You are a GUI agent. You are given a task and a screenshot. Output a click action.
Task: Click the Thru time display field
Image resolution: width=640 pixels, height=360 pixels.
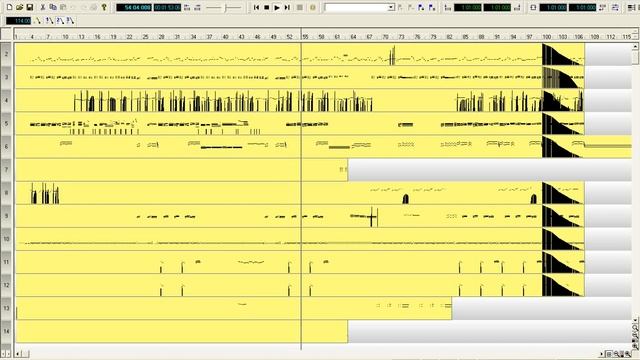coord(497,7)
